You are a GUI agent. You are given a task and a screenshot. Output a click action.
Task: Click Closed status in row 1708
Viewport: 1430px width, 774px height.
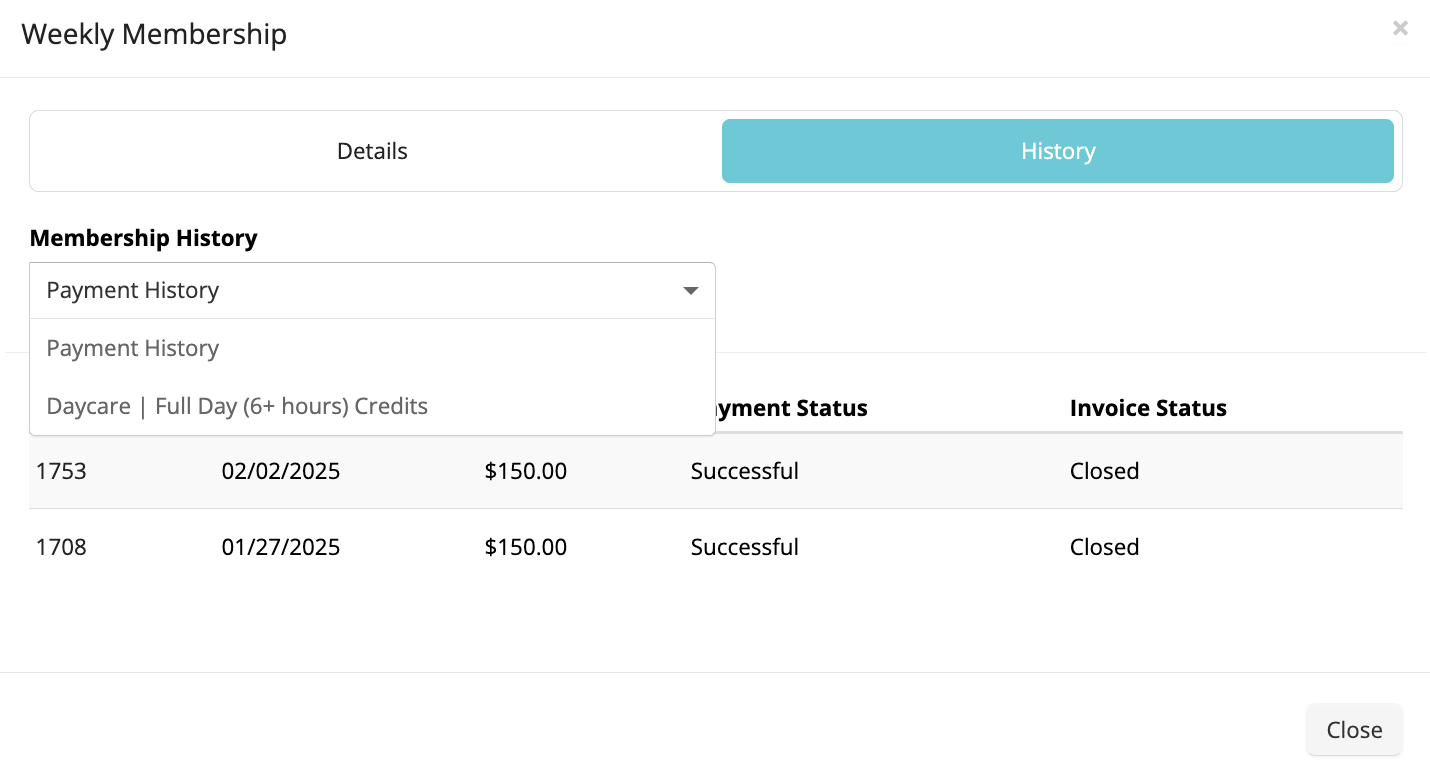[1105, 547]
